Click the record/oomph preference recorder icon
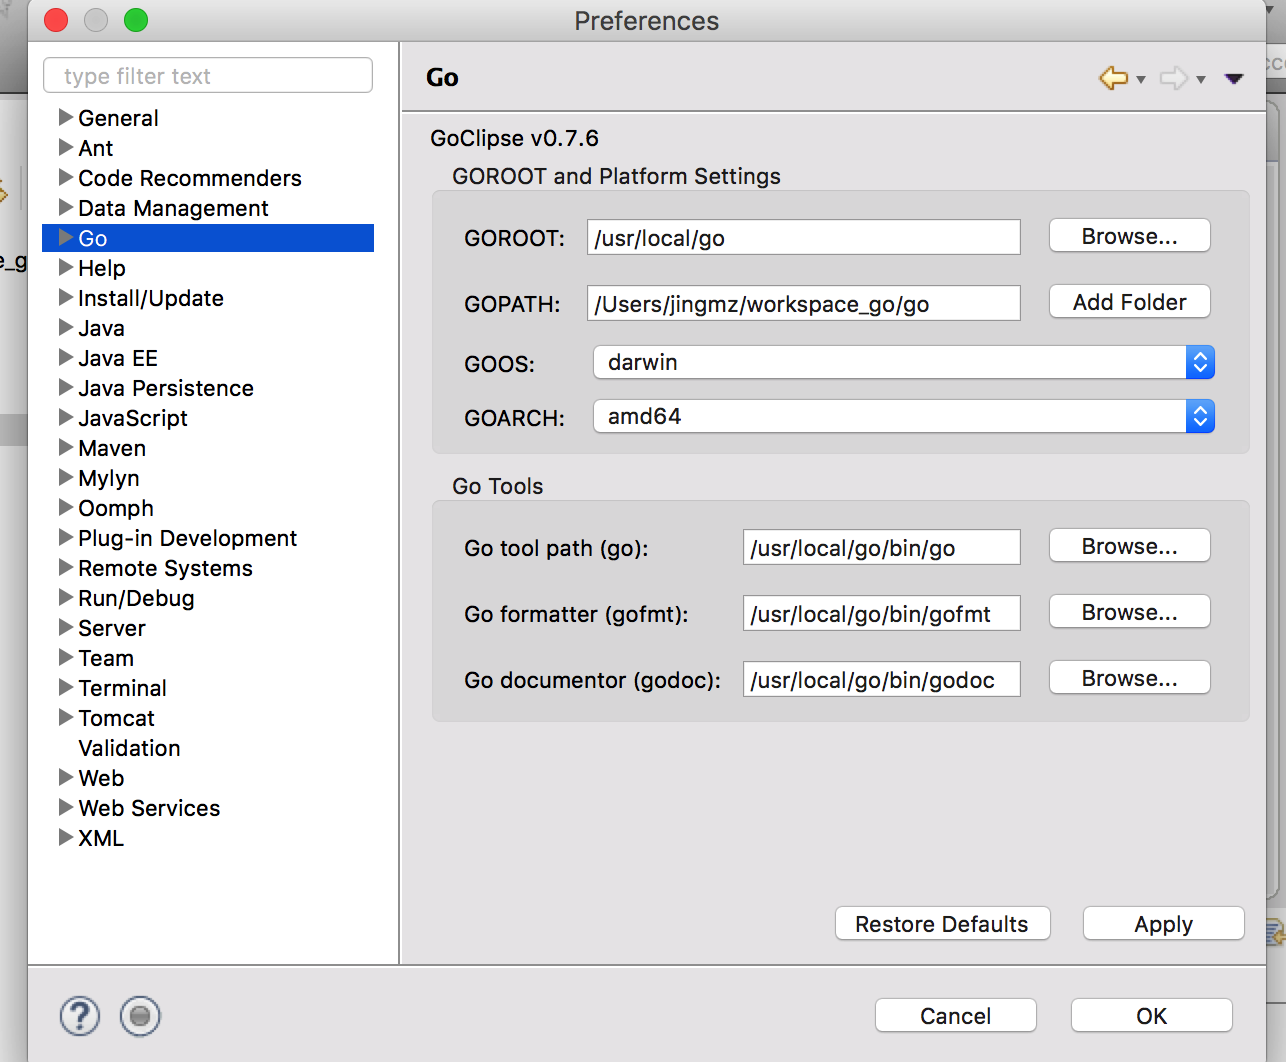This screenshot has height=1062, width=1286. coord(140,1016)
